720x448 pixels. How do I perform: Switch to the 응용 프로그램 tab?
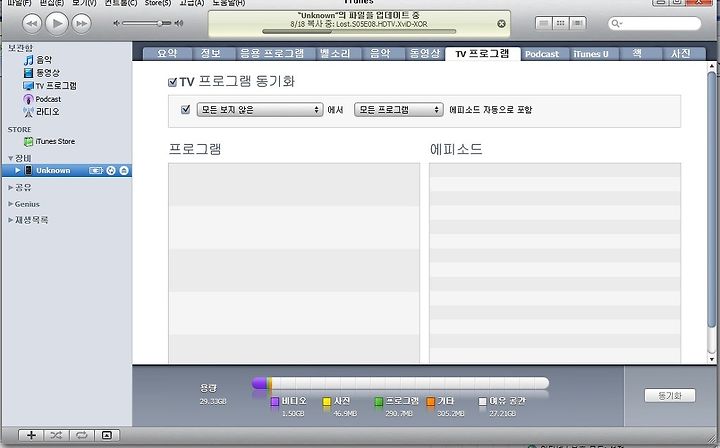tap(272, 54)
